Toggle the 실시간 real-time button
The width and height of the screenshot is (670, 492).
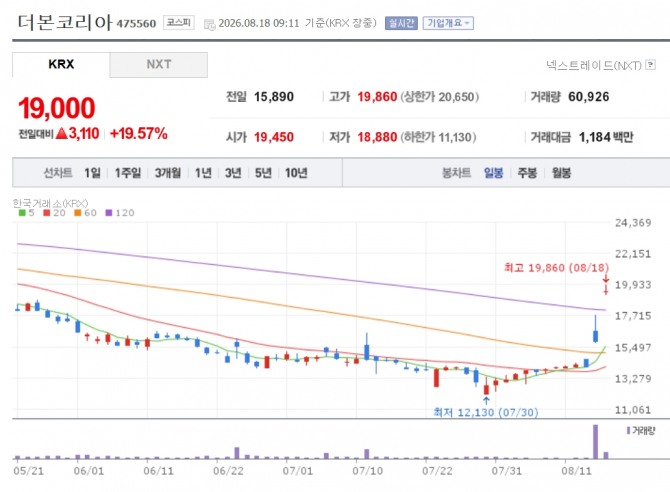[401, 23]
